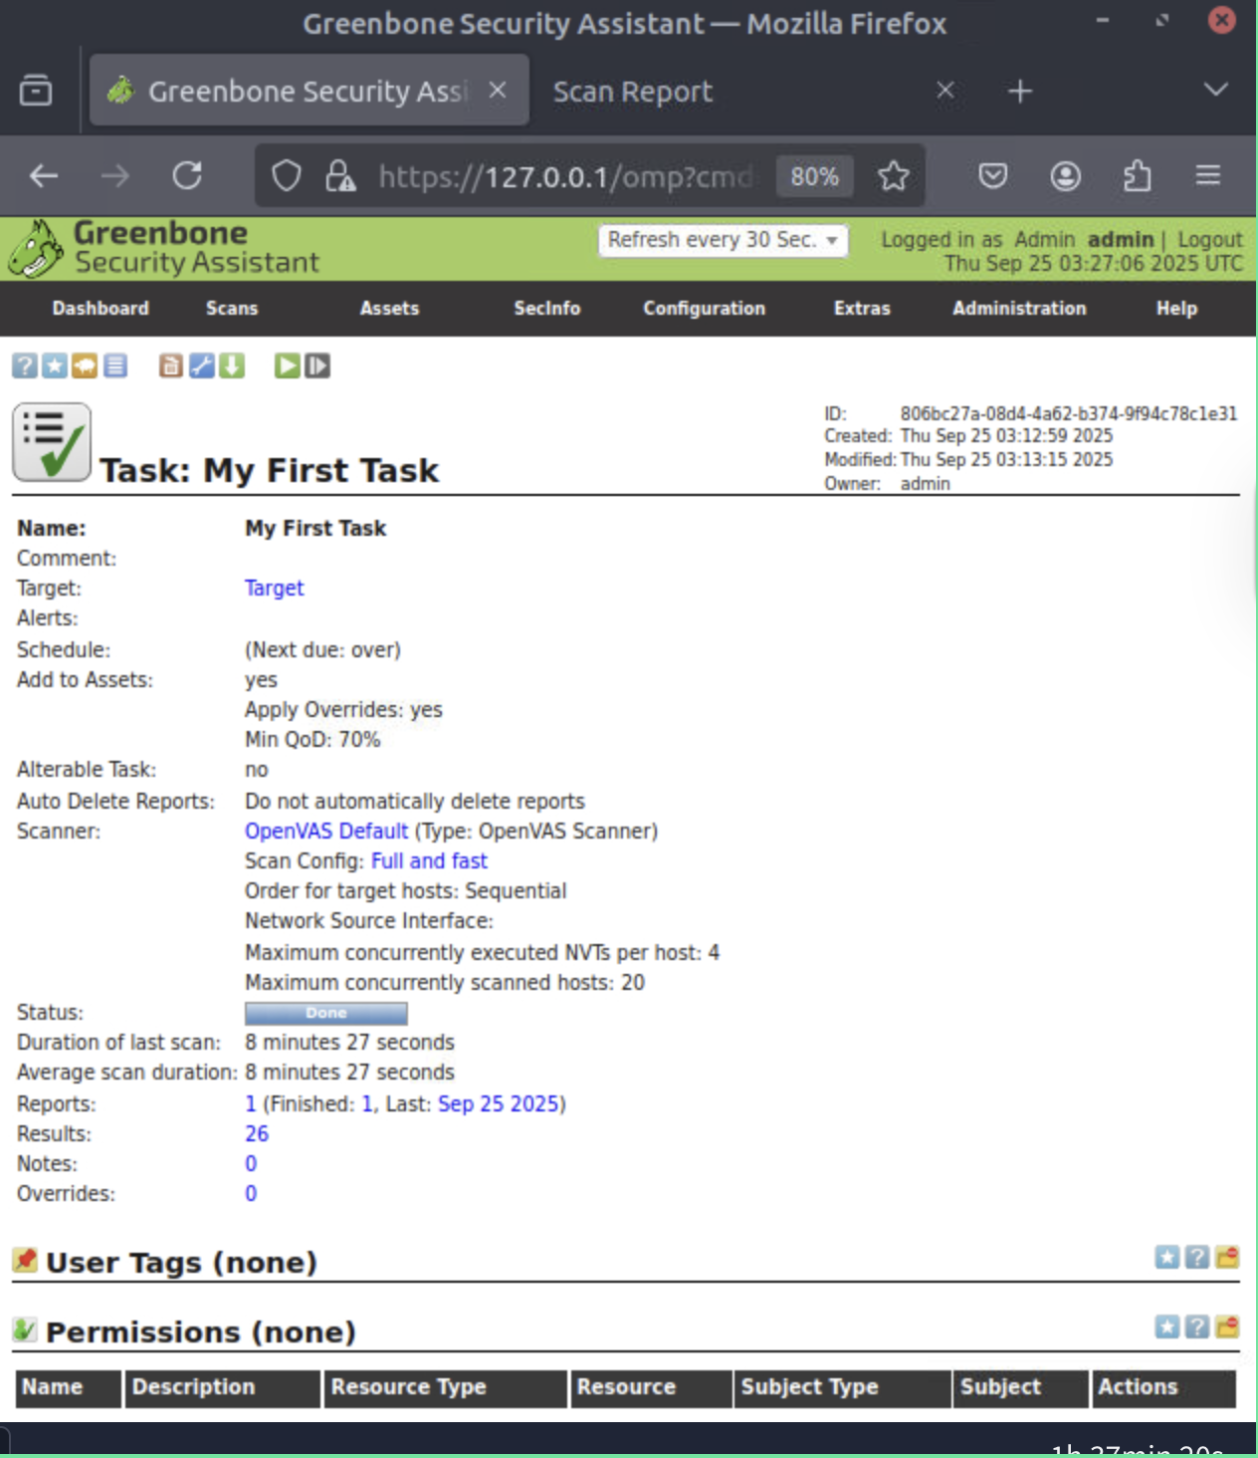1258x1458 pixels.
Task: Click the wrench edit task icon
Action: 202,366
